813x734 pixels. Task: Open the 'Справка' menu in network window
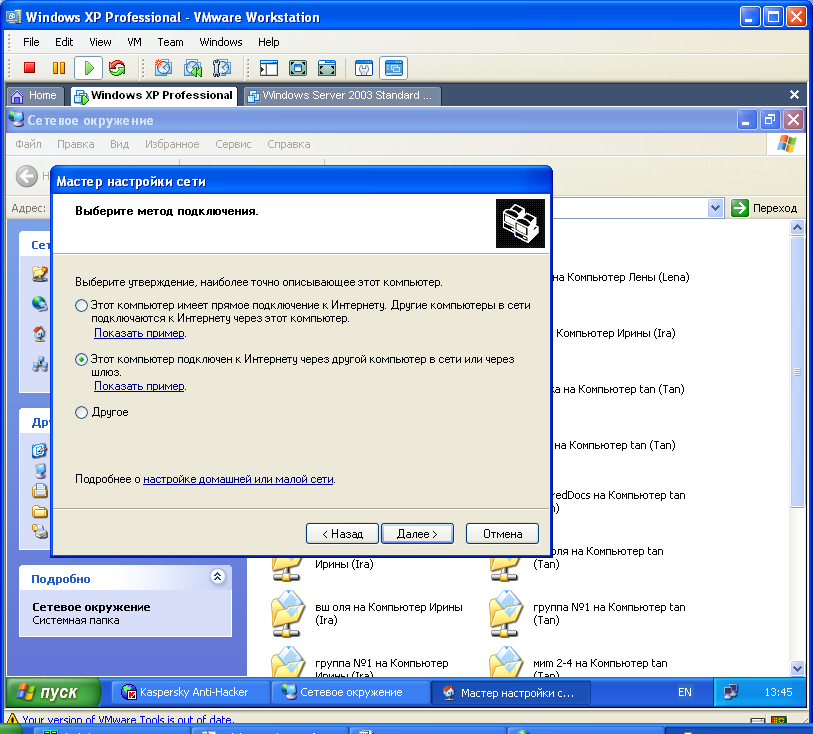click(289, 144)
